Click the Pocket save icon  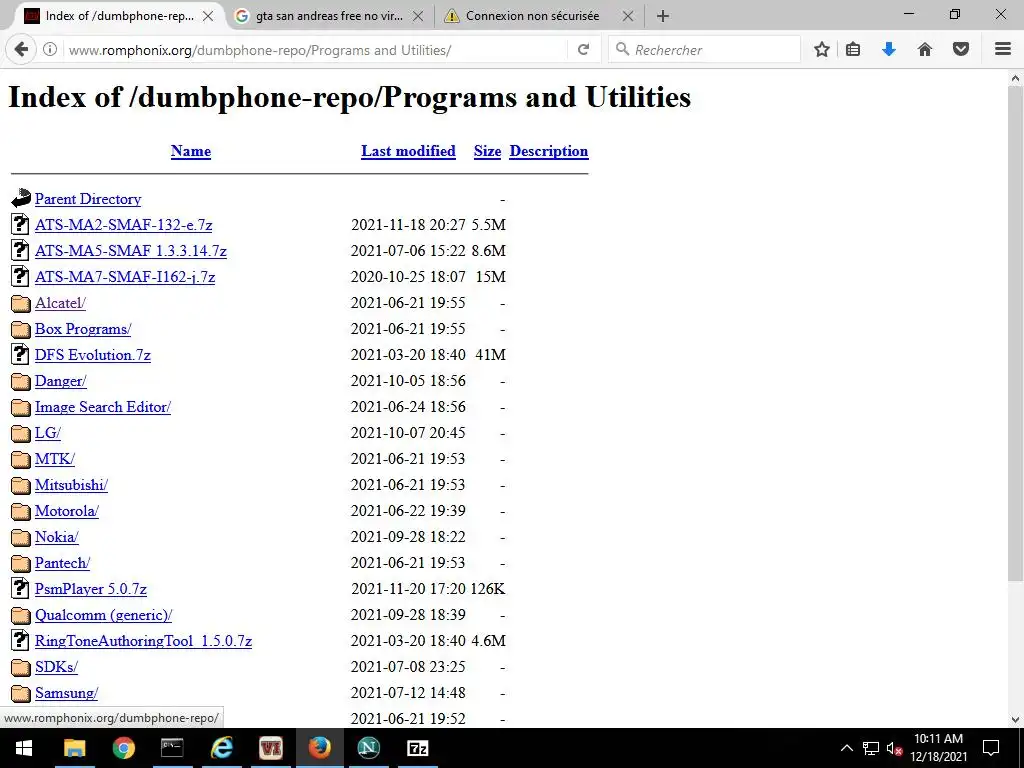click(x=961, y=50)
